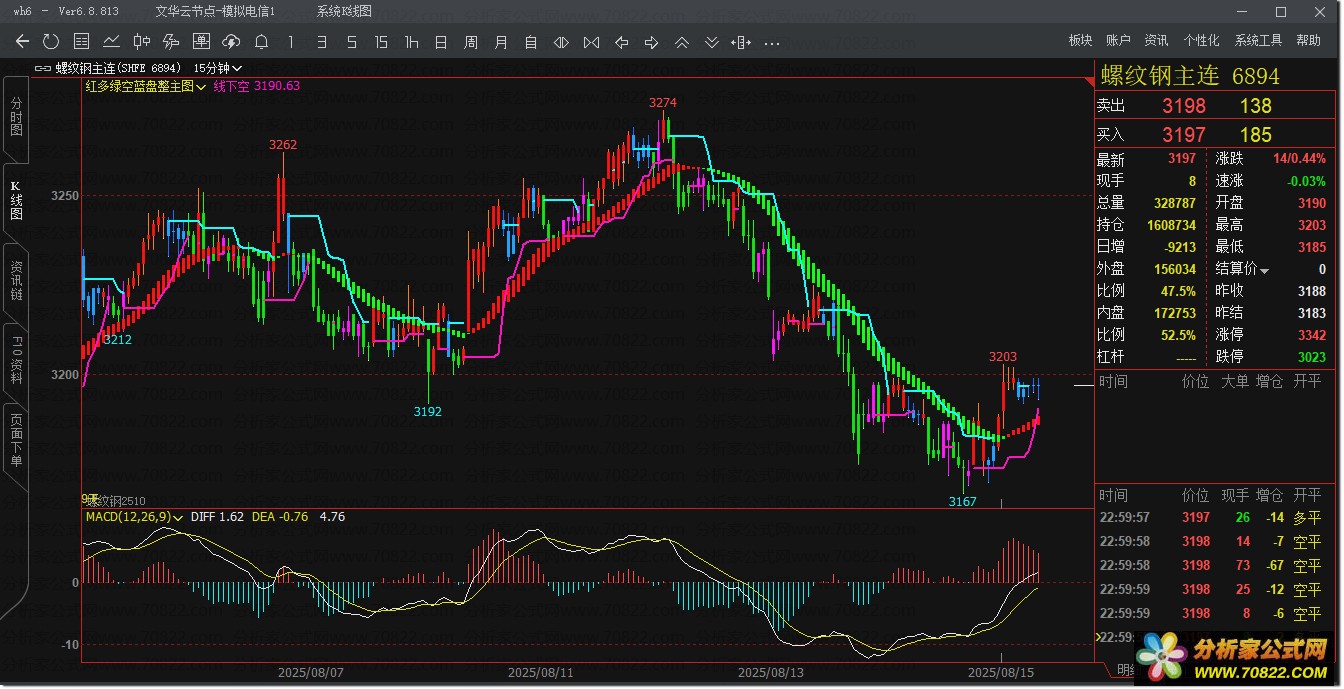Switch to the K线图 side tab
Screen dimensions: 1344x689
coord(16,199)
